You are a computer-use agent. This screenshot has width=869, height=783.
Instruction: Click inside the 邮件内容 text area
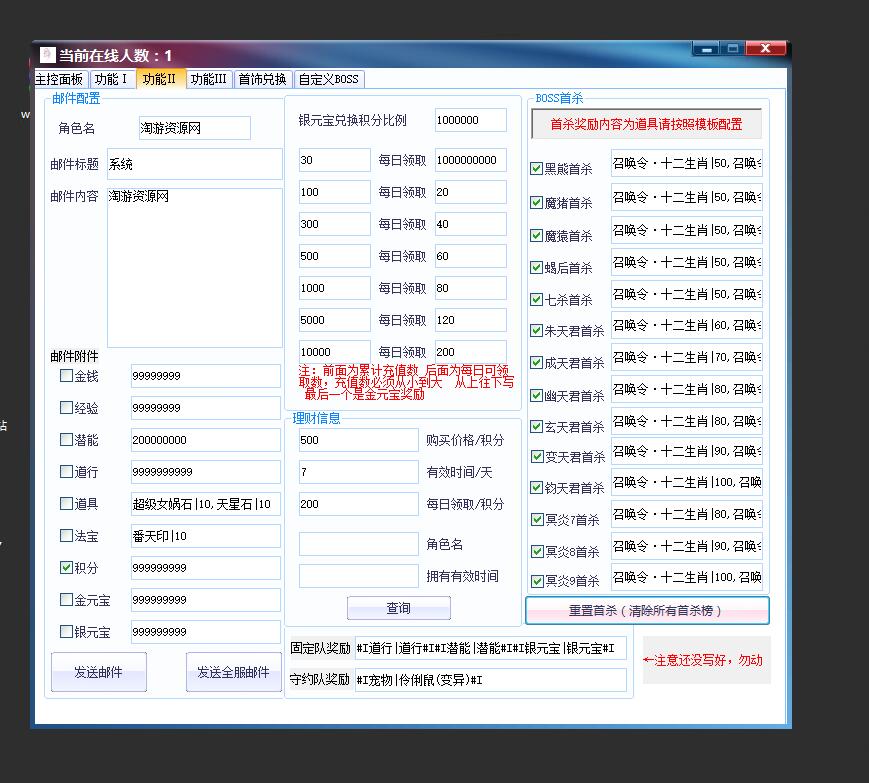point(194,265)
